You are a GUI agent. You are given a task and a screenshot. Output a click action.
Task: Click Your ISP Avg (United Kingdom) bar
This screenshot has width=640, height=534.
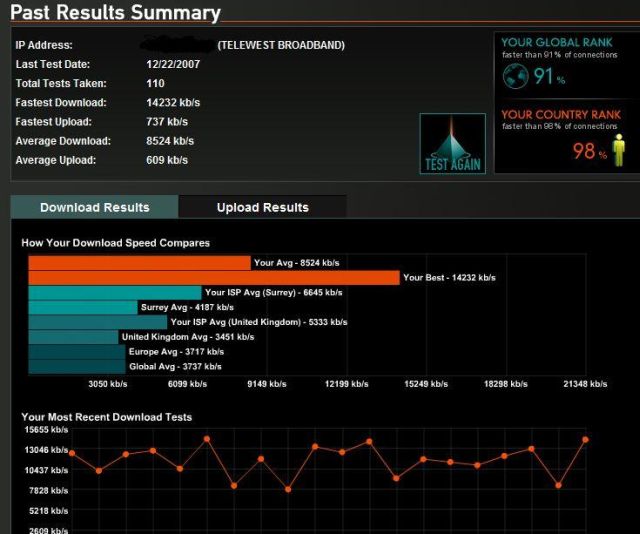click(98, 322)
